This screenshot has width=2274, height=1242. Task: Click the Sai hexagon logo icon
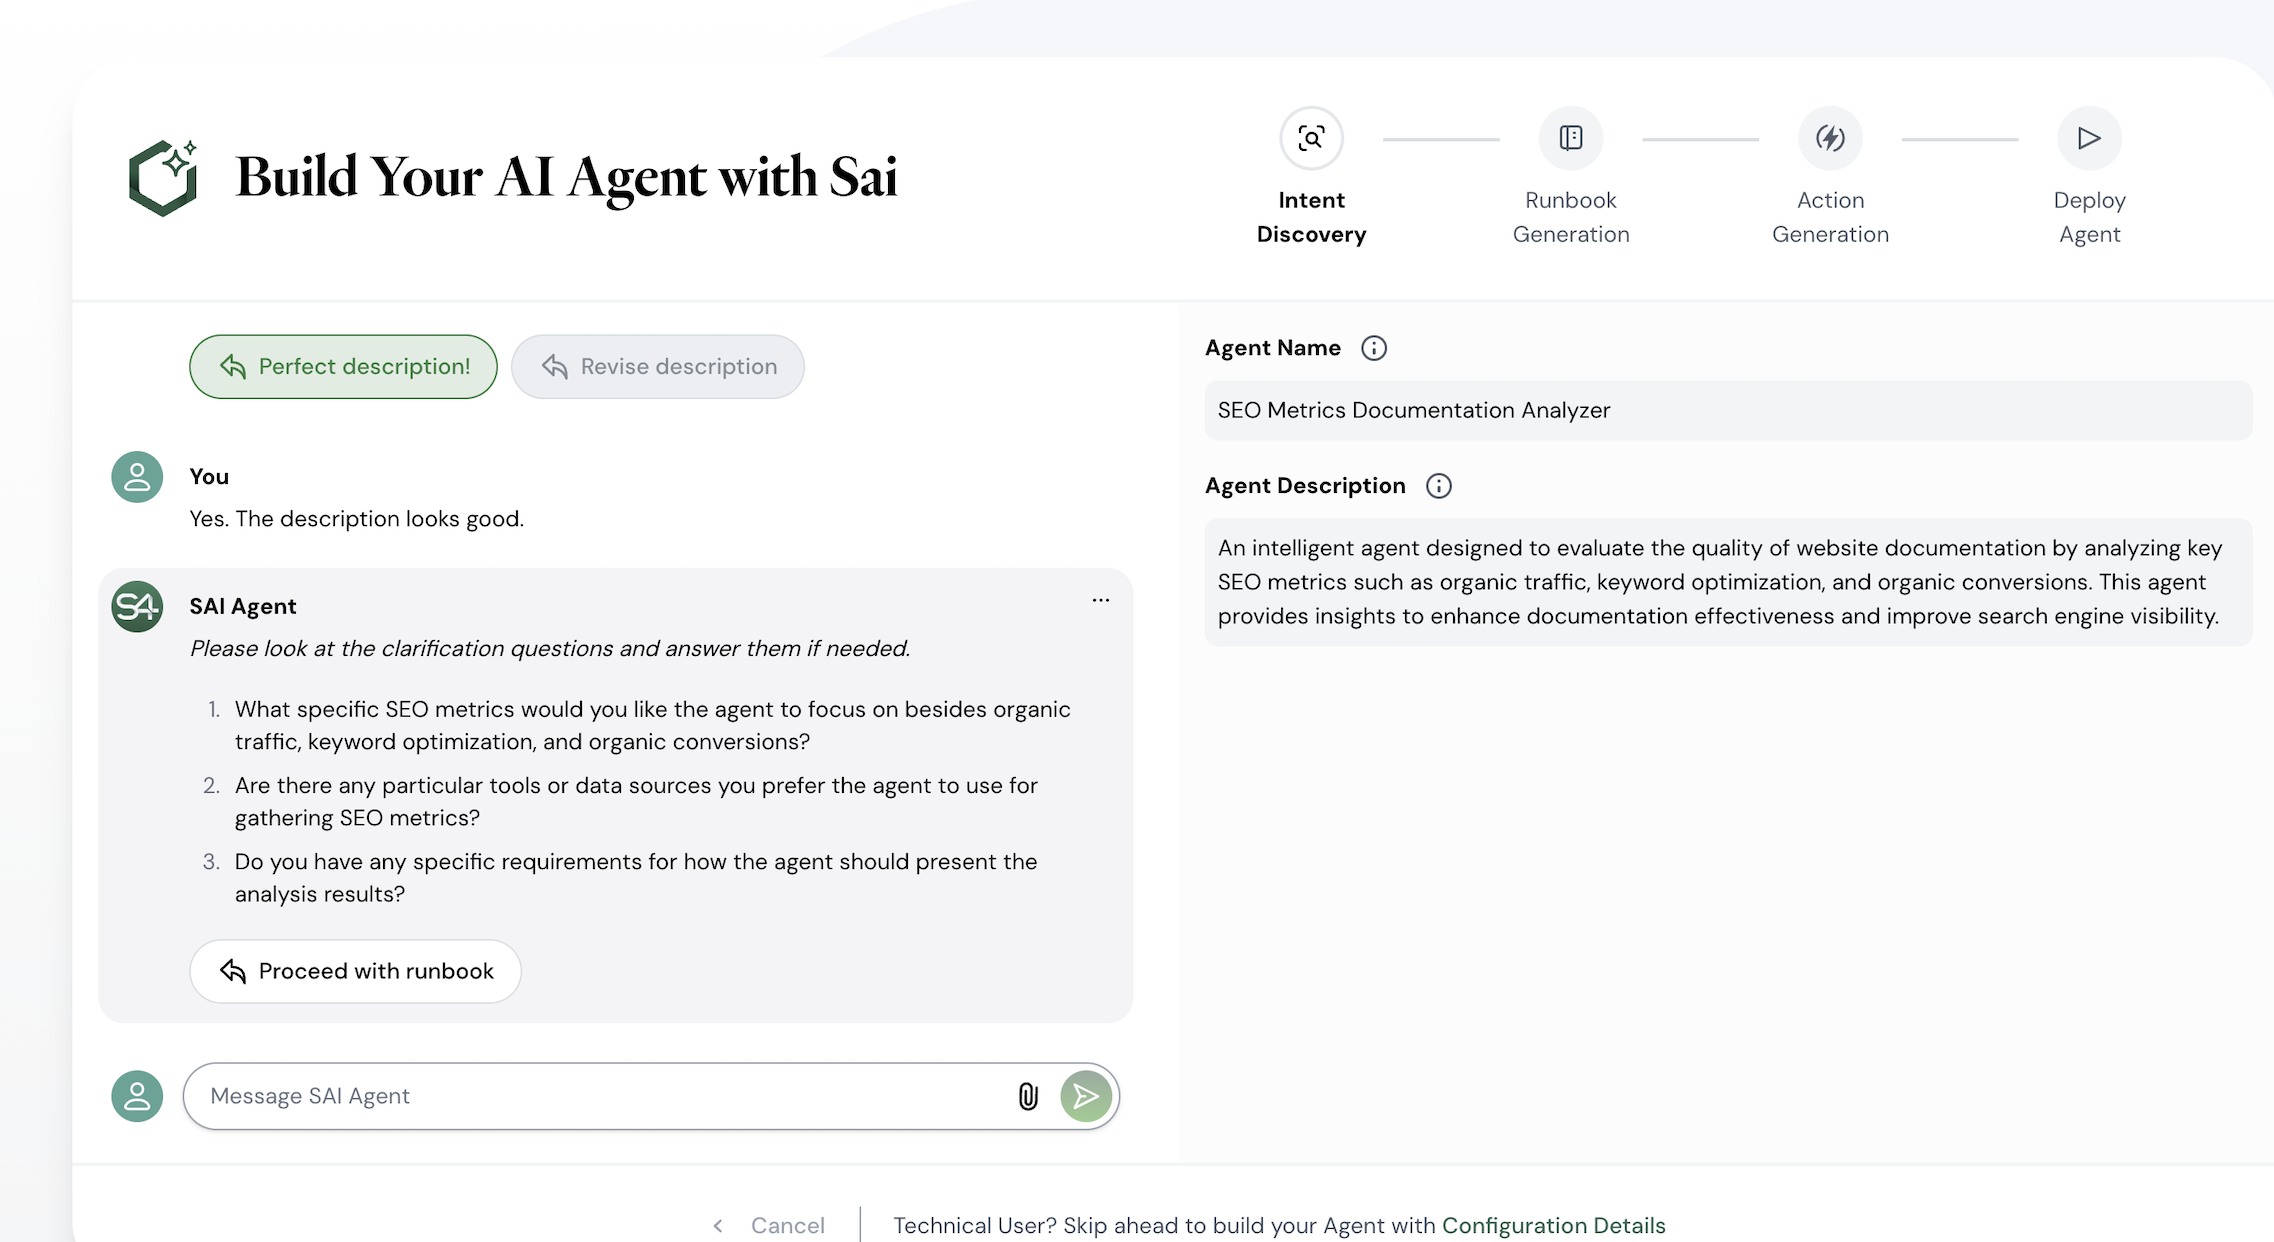coord(163,177)
